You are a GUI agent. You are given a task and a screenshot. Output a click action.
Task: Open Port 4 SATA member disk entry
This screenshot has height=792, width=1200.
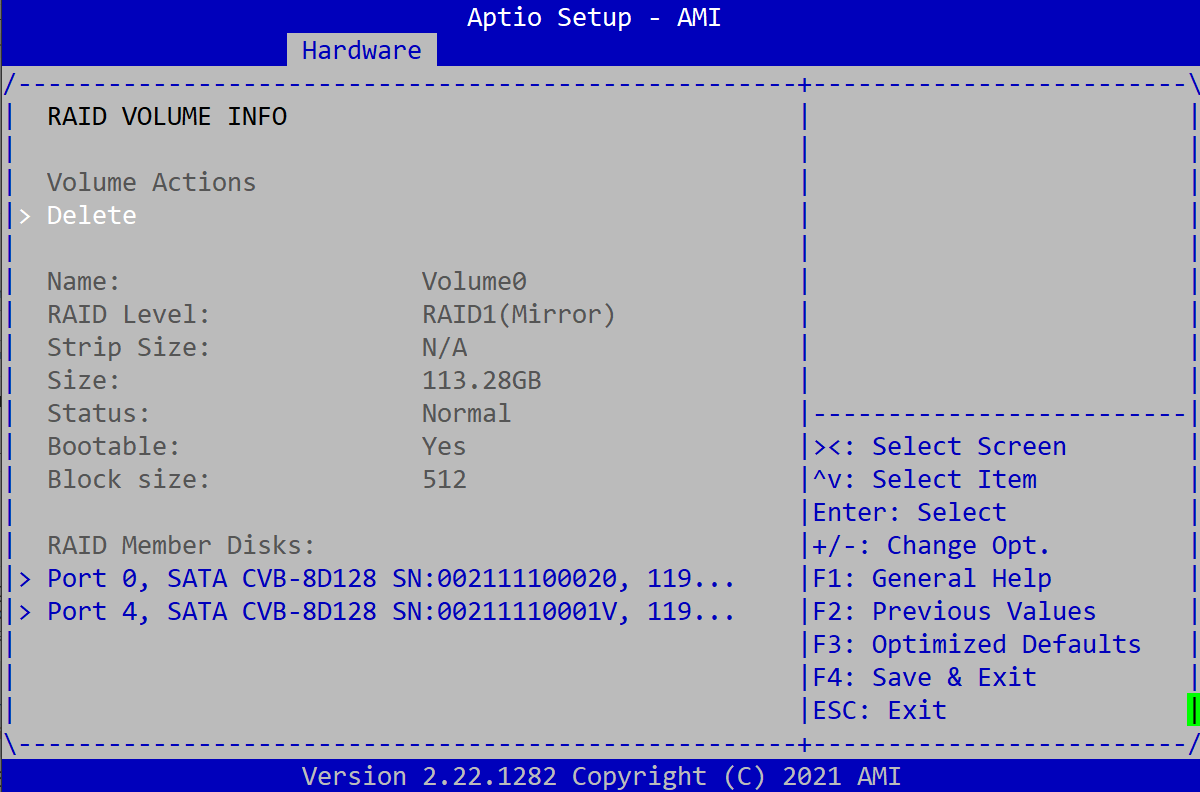[x=391, y=611]
